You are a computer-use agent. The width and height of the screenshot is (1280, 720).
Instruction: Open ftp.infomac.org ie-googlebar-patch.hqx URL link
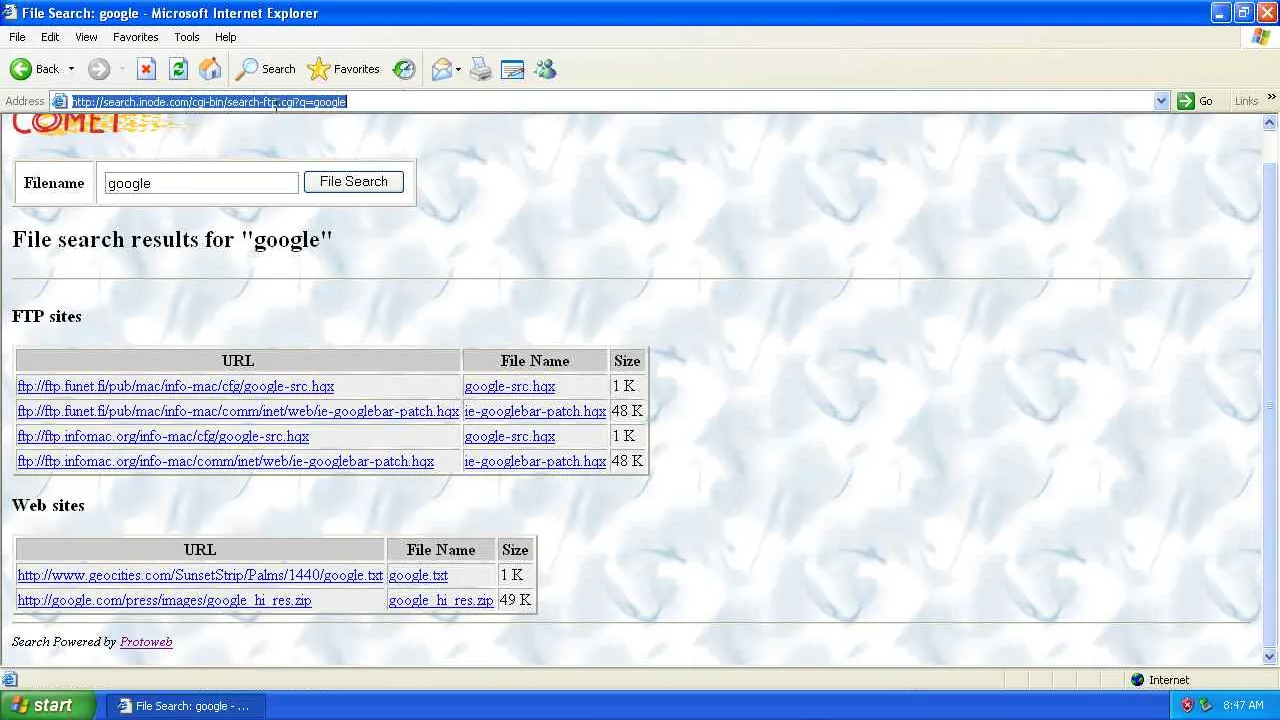[226, 461]
